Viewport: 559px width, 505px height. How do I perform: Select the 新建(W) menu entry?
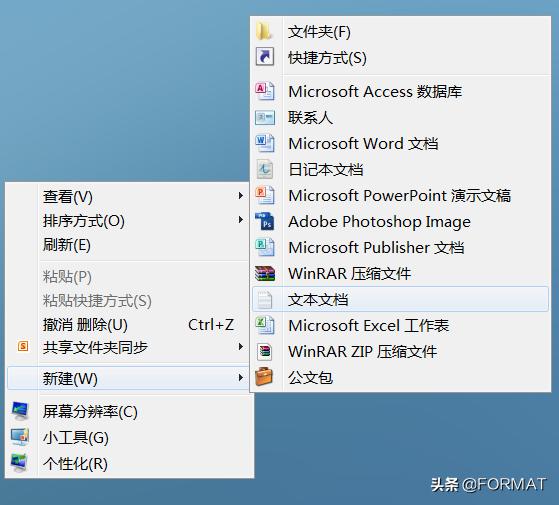(128, 378)
